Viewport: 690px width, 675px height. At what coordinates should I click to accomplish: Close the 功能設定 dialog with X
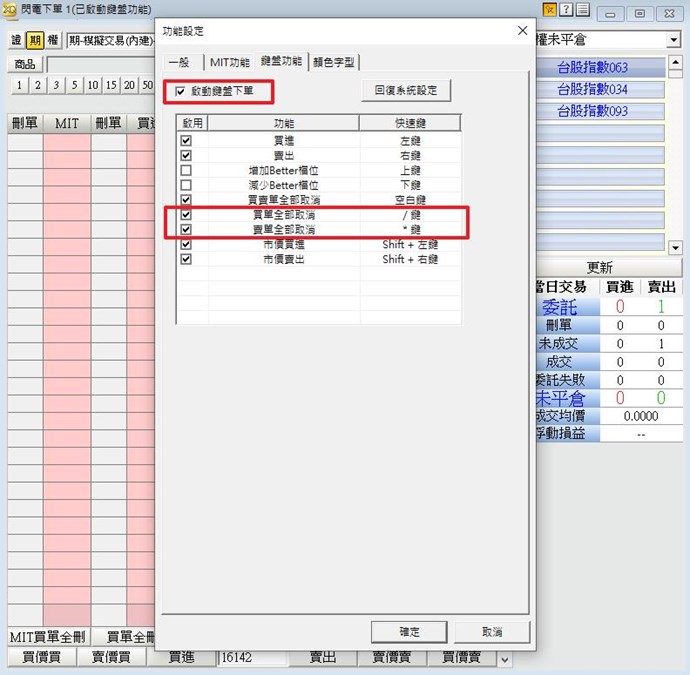tap(522, 31)
